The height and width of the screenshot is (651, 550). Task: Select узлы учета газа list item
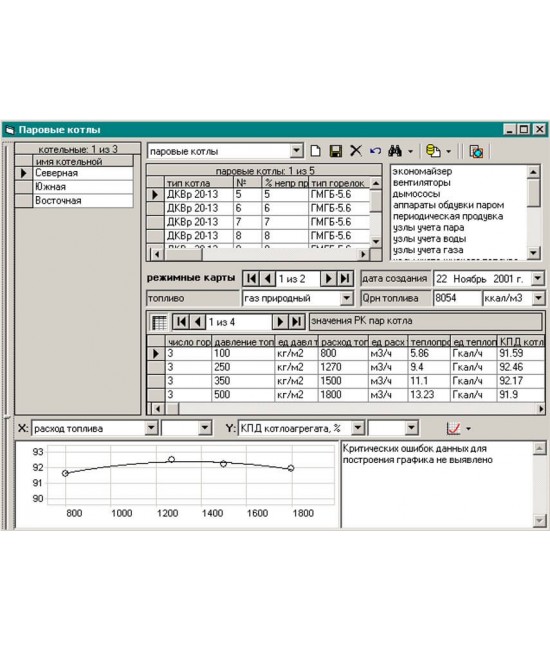428,250
